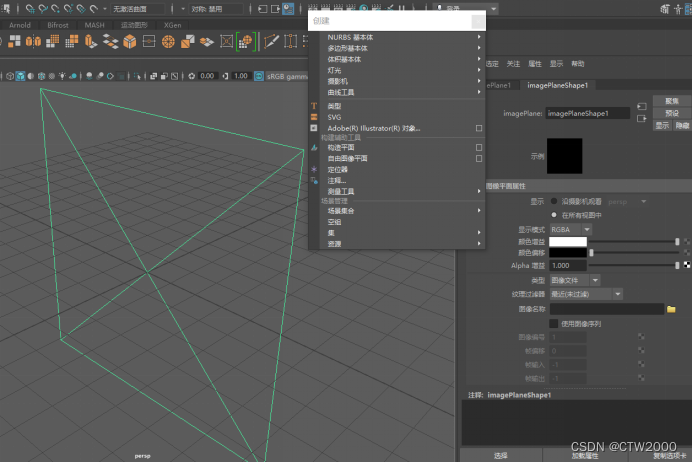The width and height of the screenshot is (693, 462).
Task: Click the output connection icon beside imagePlane field
Action: click(x=642, y=118)
